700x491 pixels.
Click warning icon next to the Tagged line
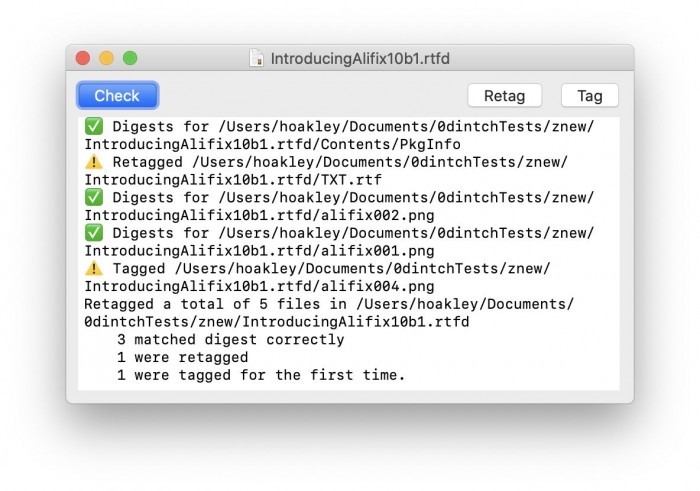94,269
